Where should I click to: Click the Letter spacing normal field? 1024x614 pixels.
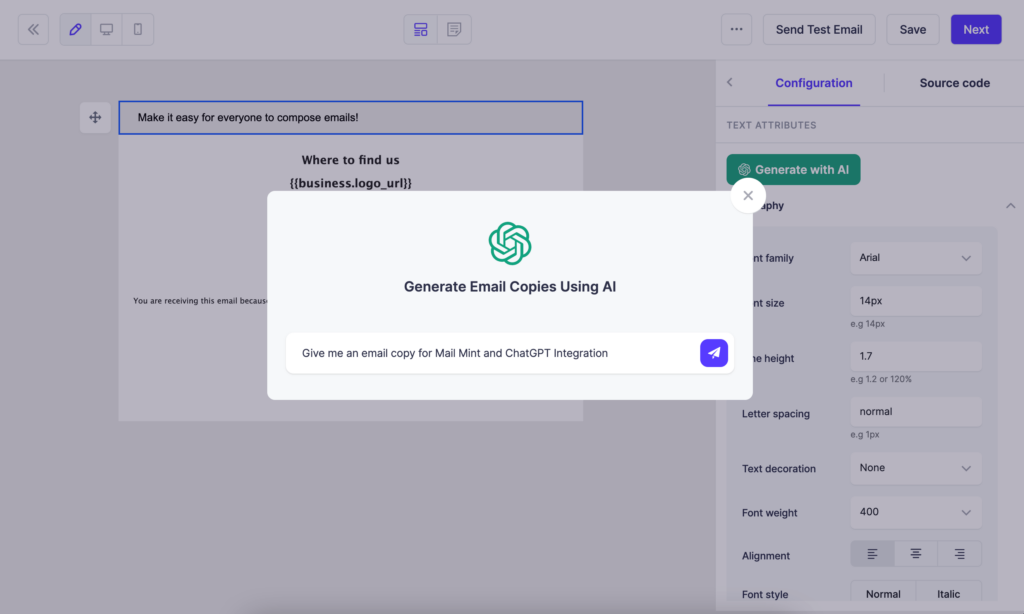pyautogui.click(x=916, y=412)
